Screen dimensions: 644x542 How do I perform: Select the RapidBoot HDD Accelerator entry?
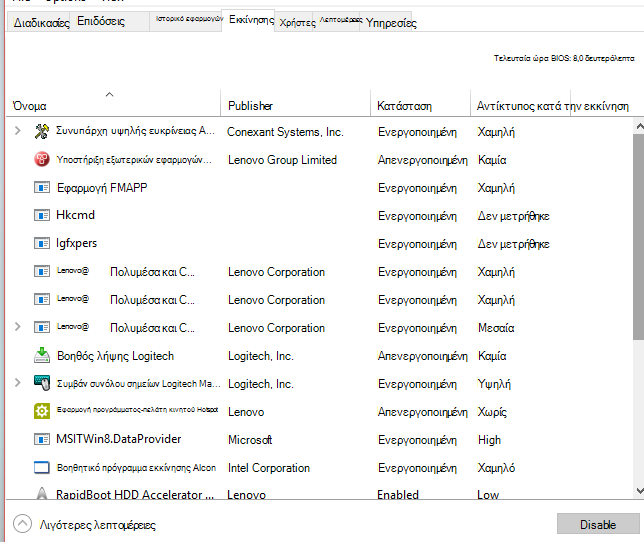pyautogui.click(x=135, y=494)
